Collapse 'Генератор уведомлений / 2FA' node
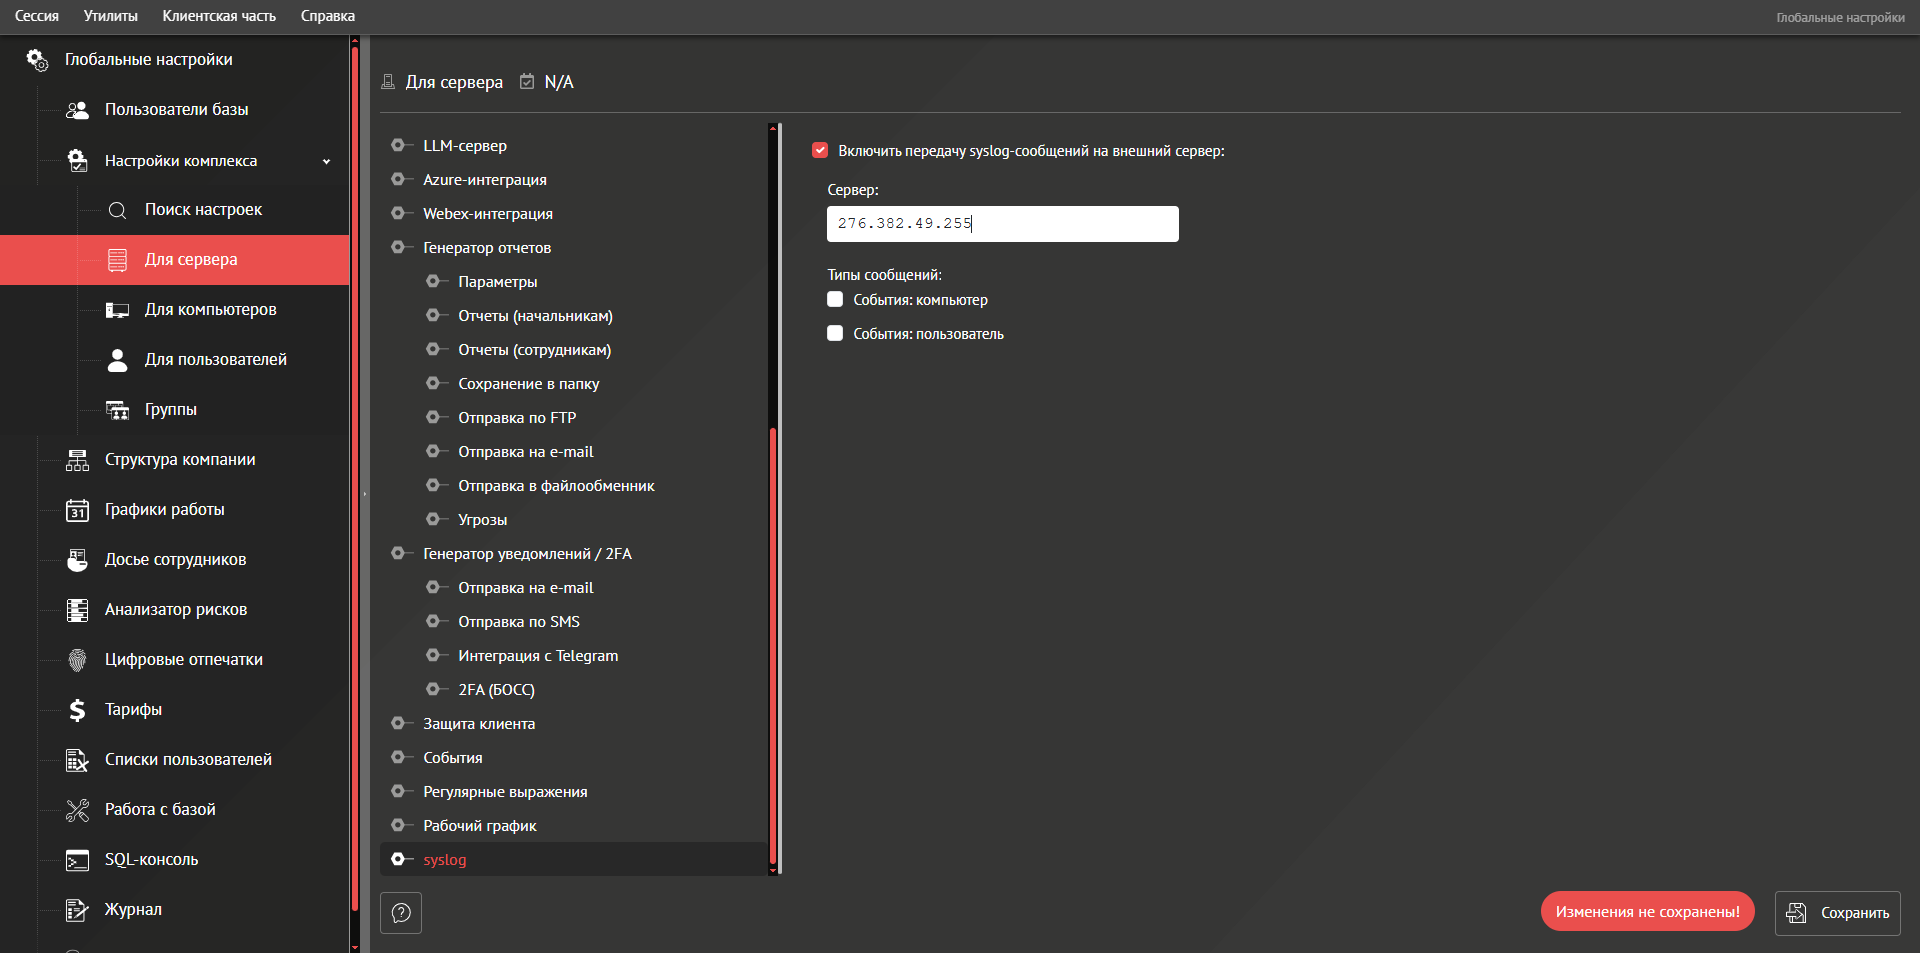 point(398,554)
